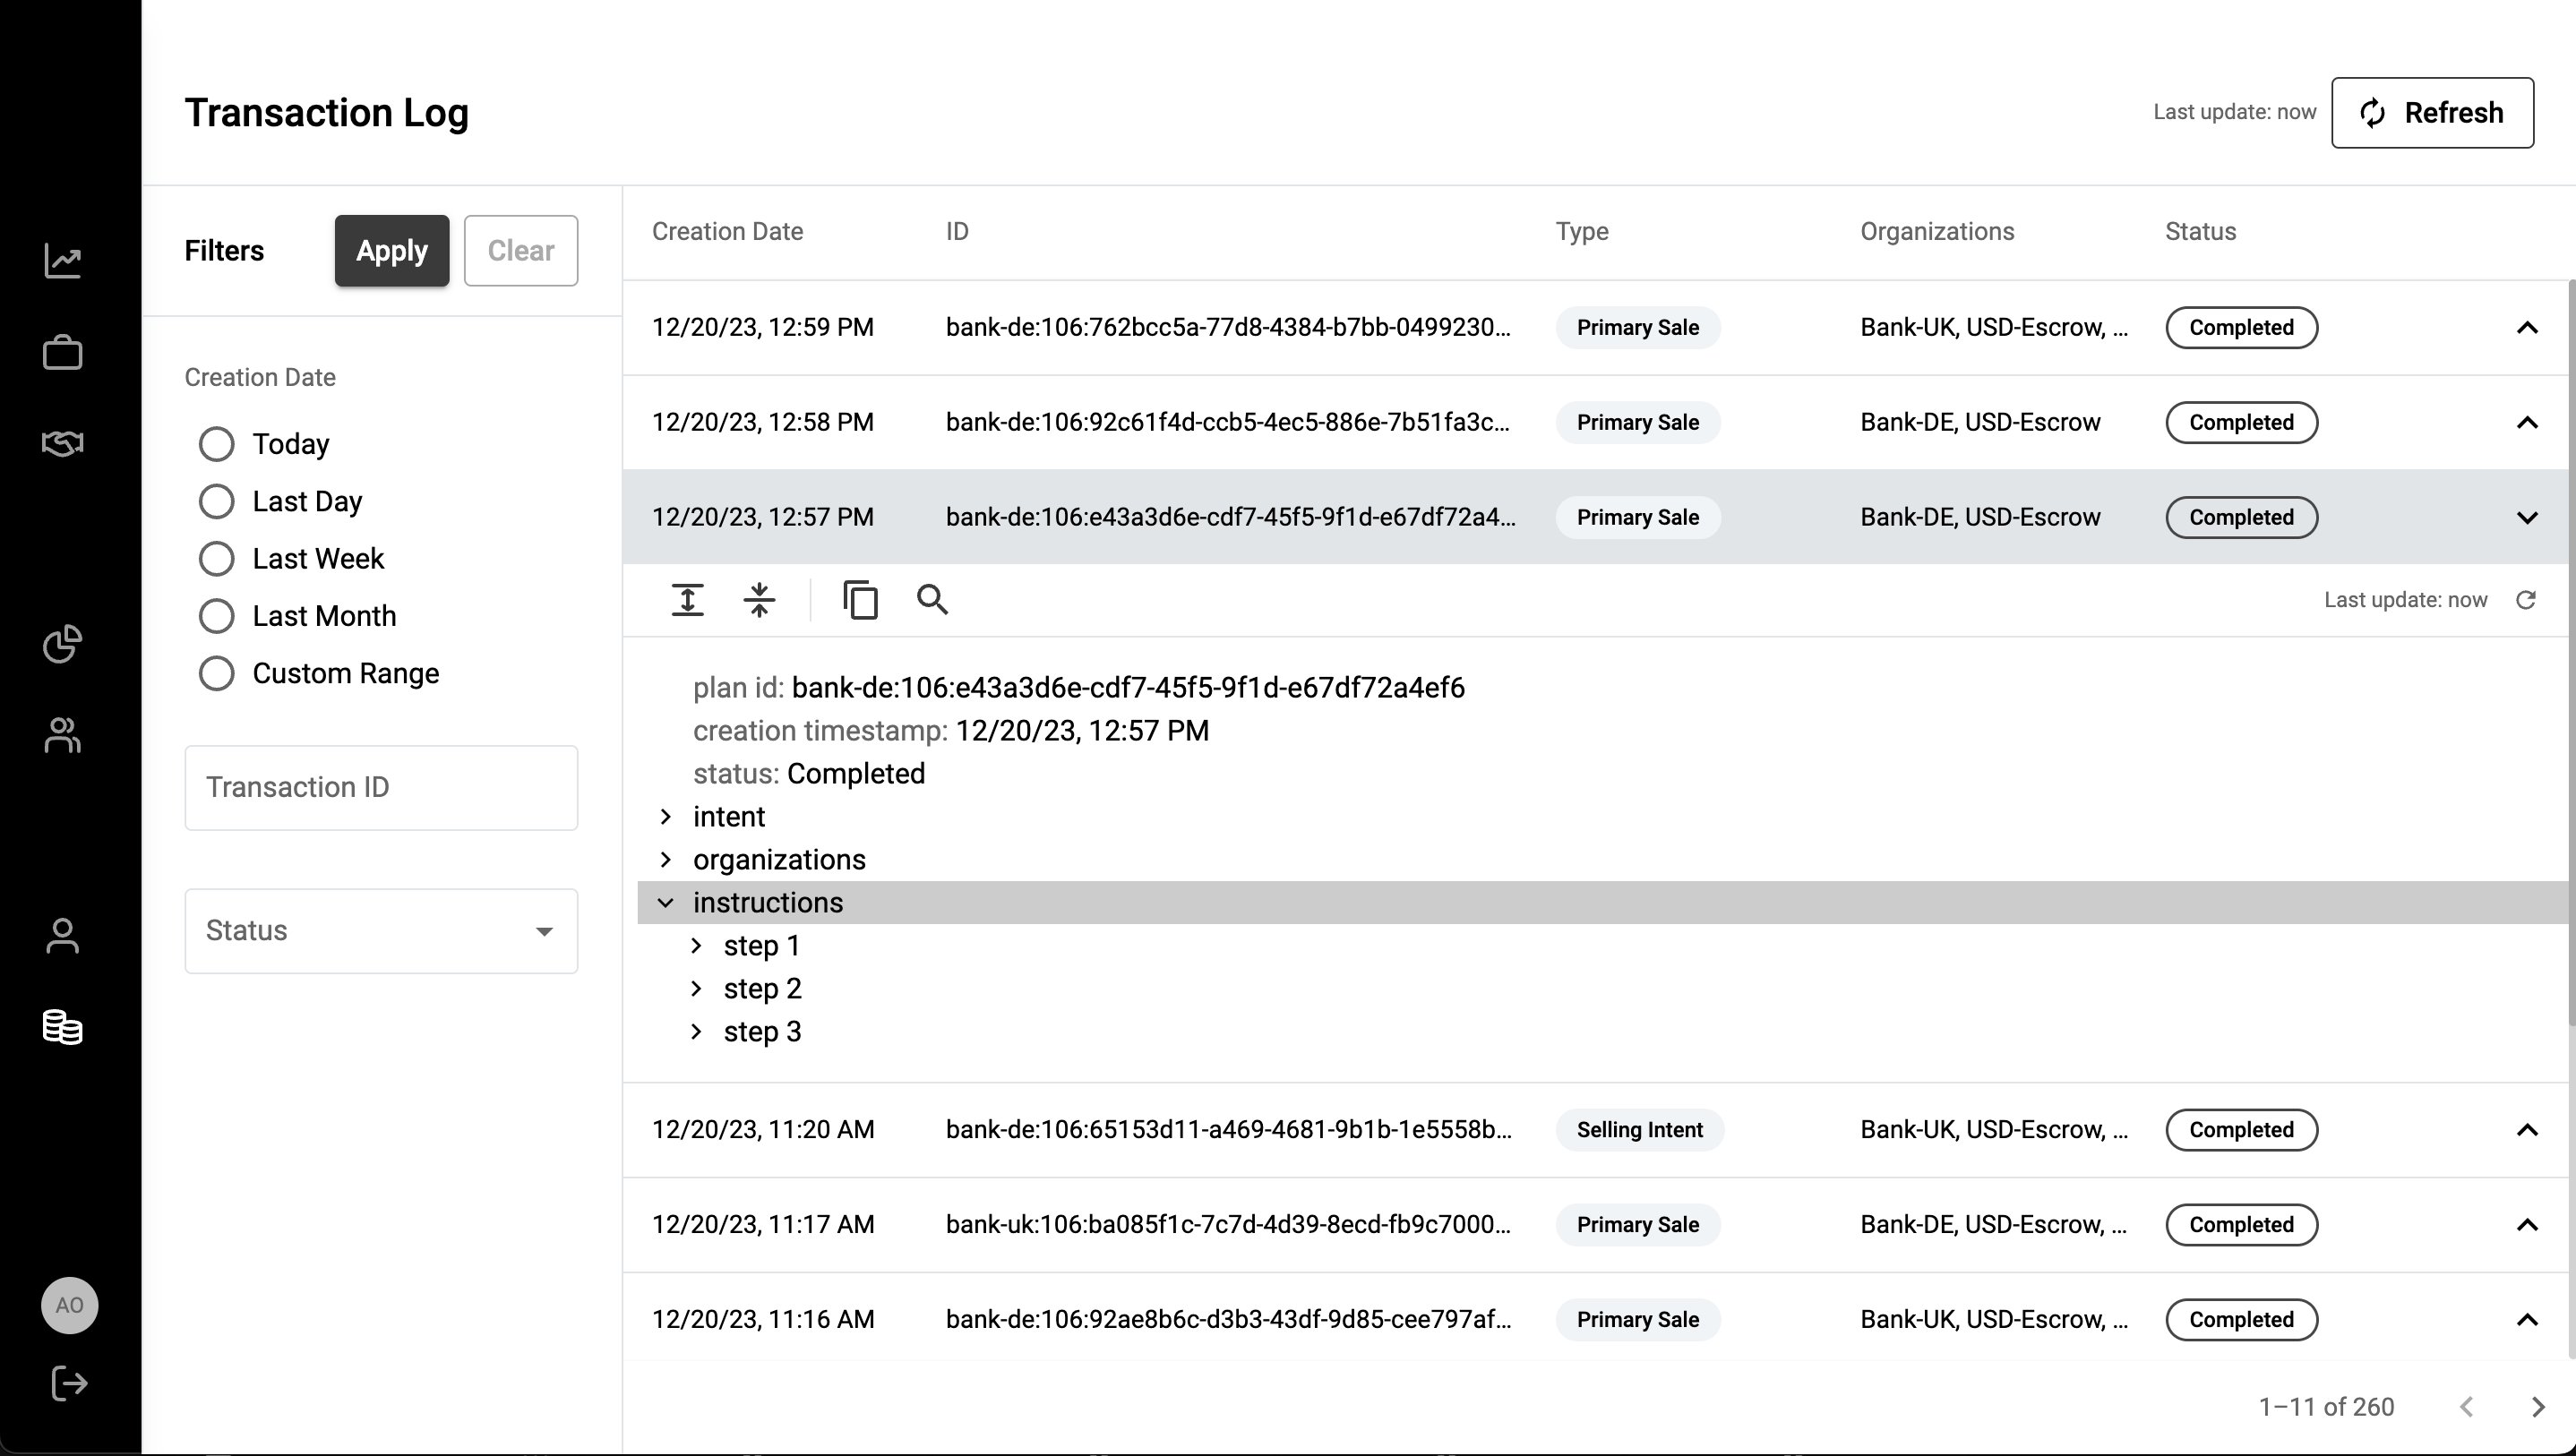Click the Creation Date column header

[x=727, y=232]
